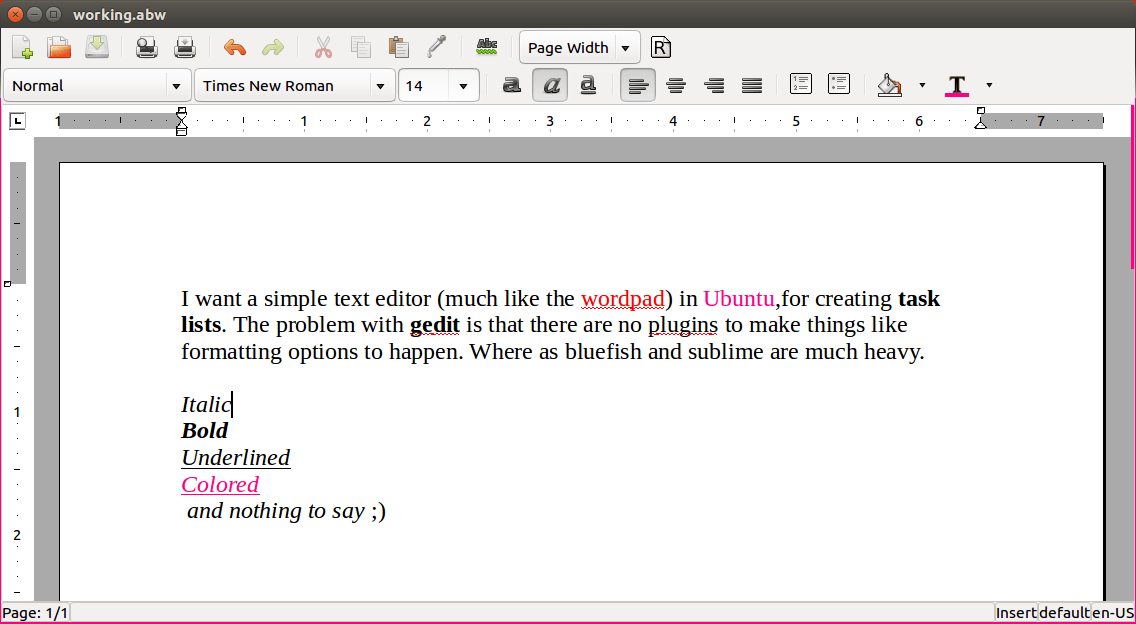This screenshot has width=1136, height=624.
Task: Open the highlight color dropdown arrow
Action: coord(922,86)
